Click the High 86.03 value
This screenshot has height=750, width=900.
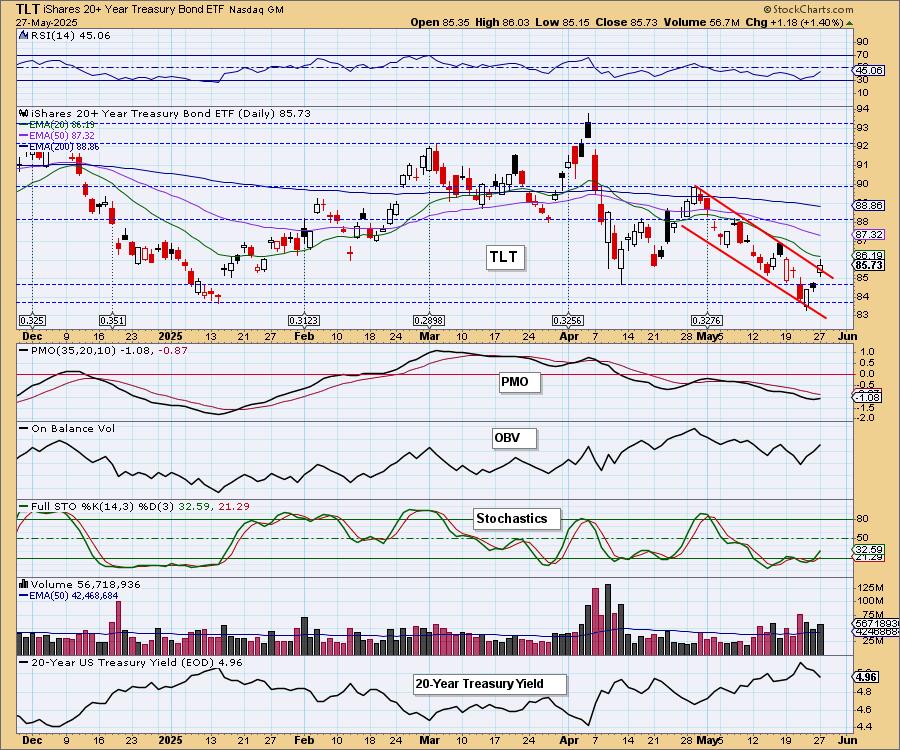click(x=503, y=22)
